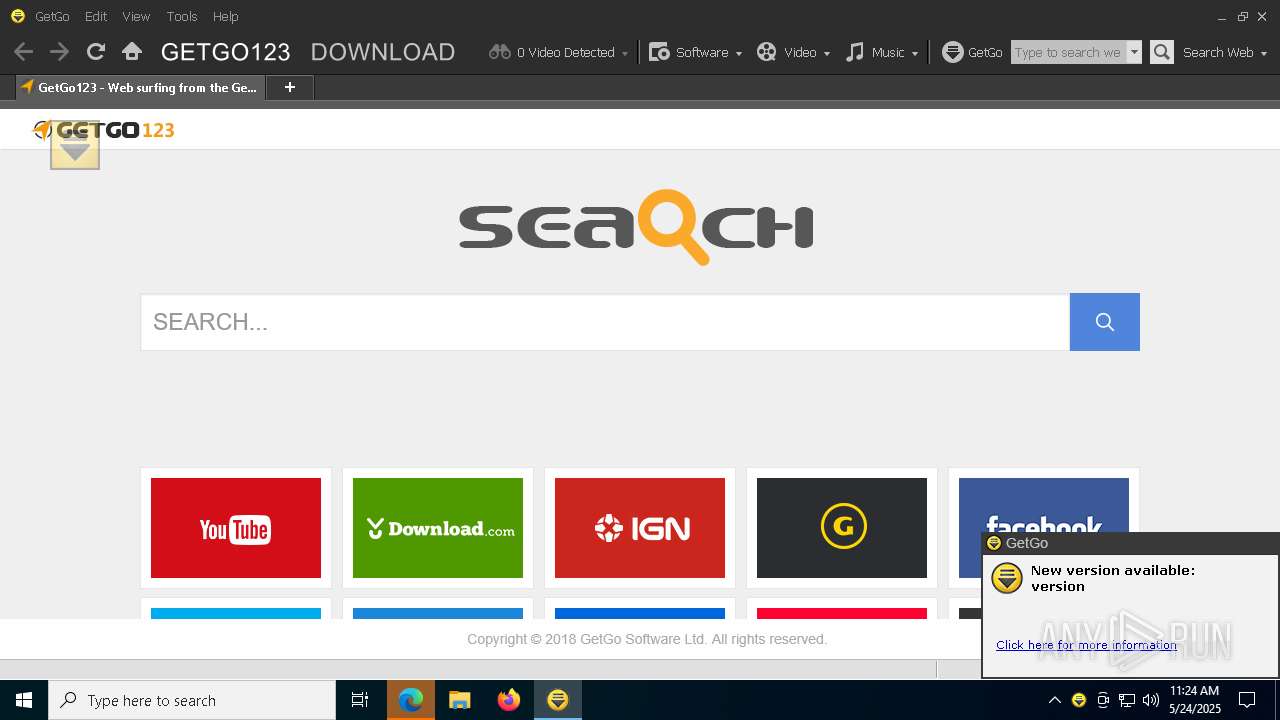Image resolution: width=1280 pixels, height=720 pixels.
Task: Focus the toolbar 'Type to search' field
Action: coord(1069,52)
